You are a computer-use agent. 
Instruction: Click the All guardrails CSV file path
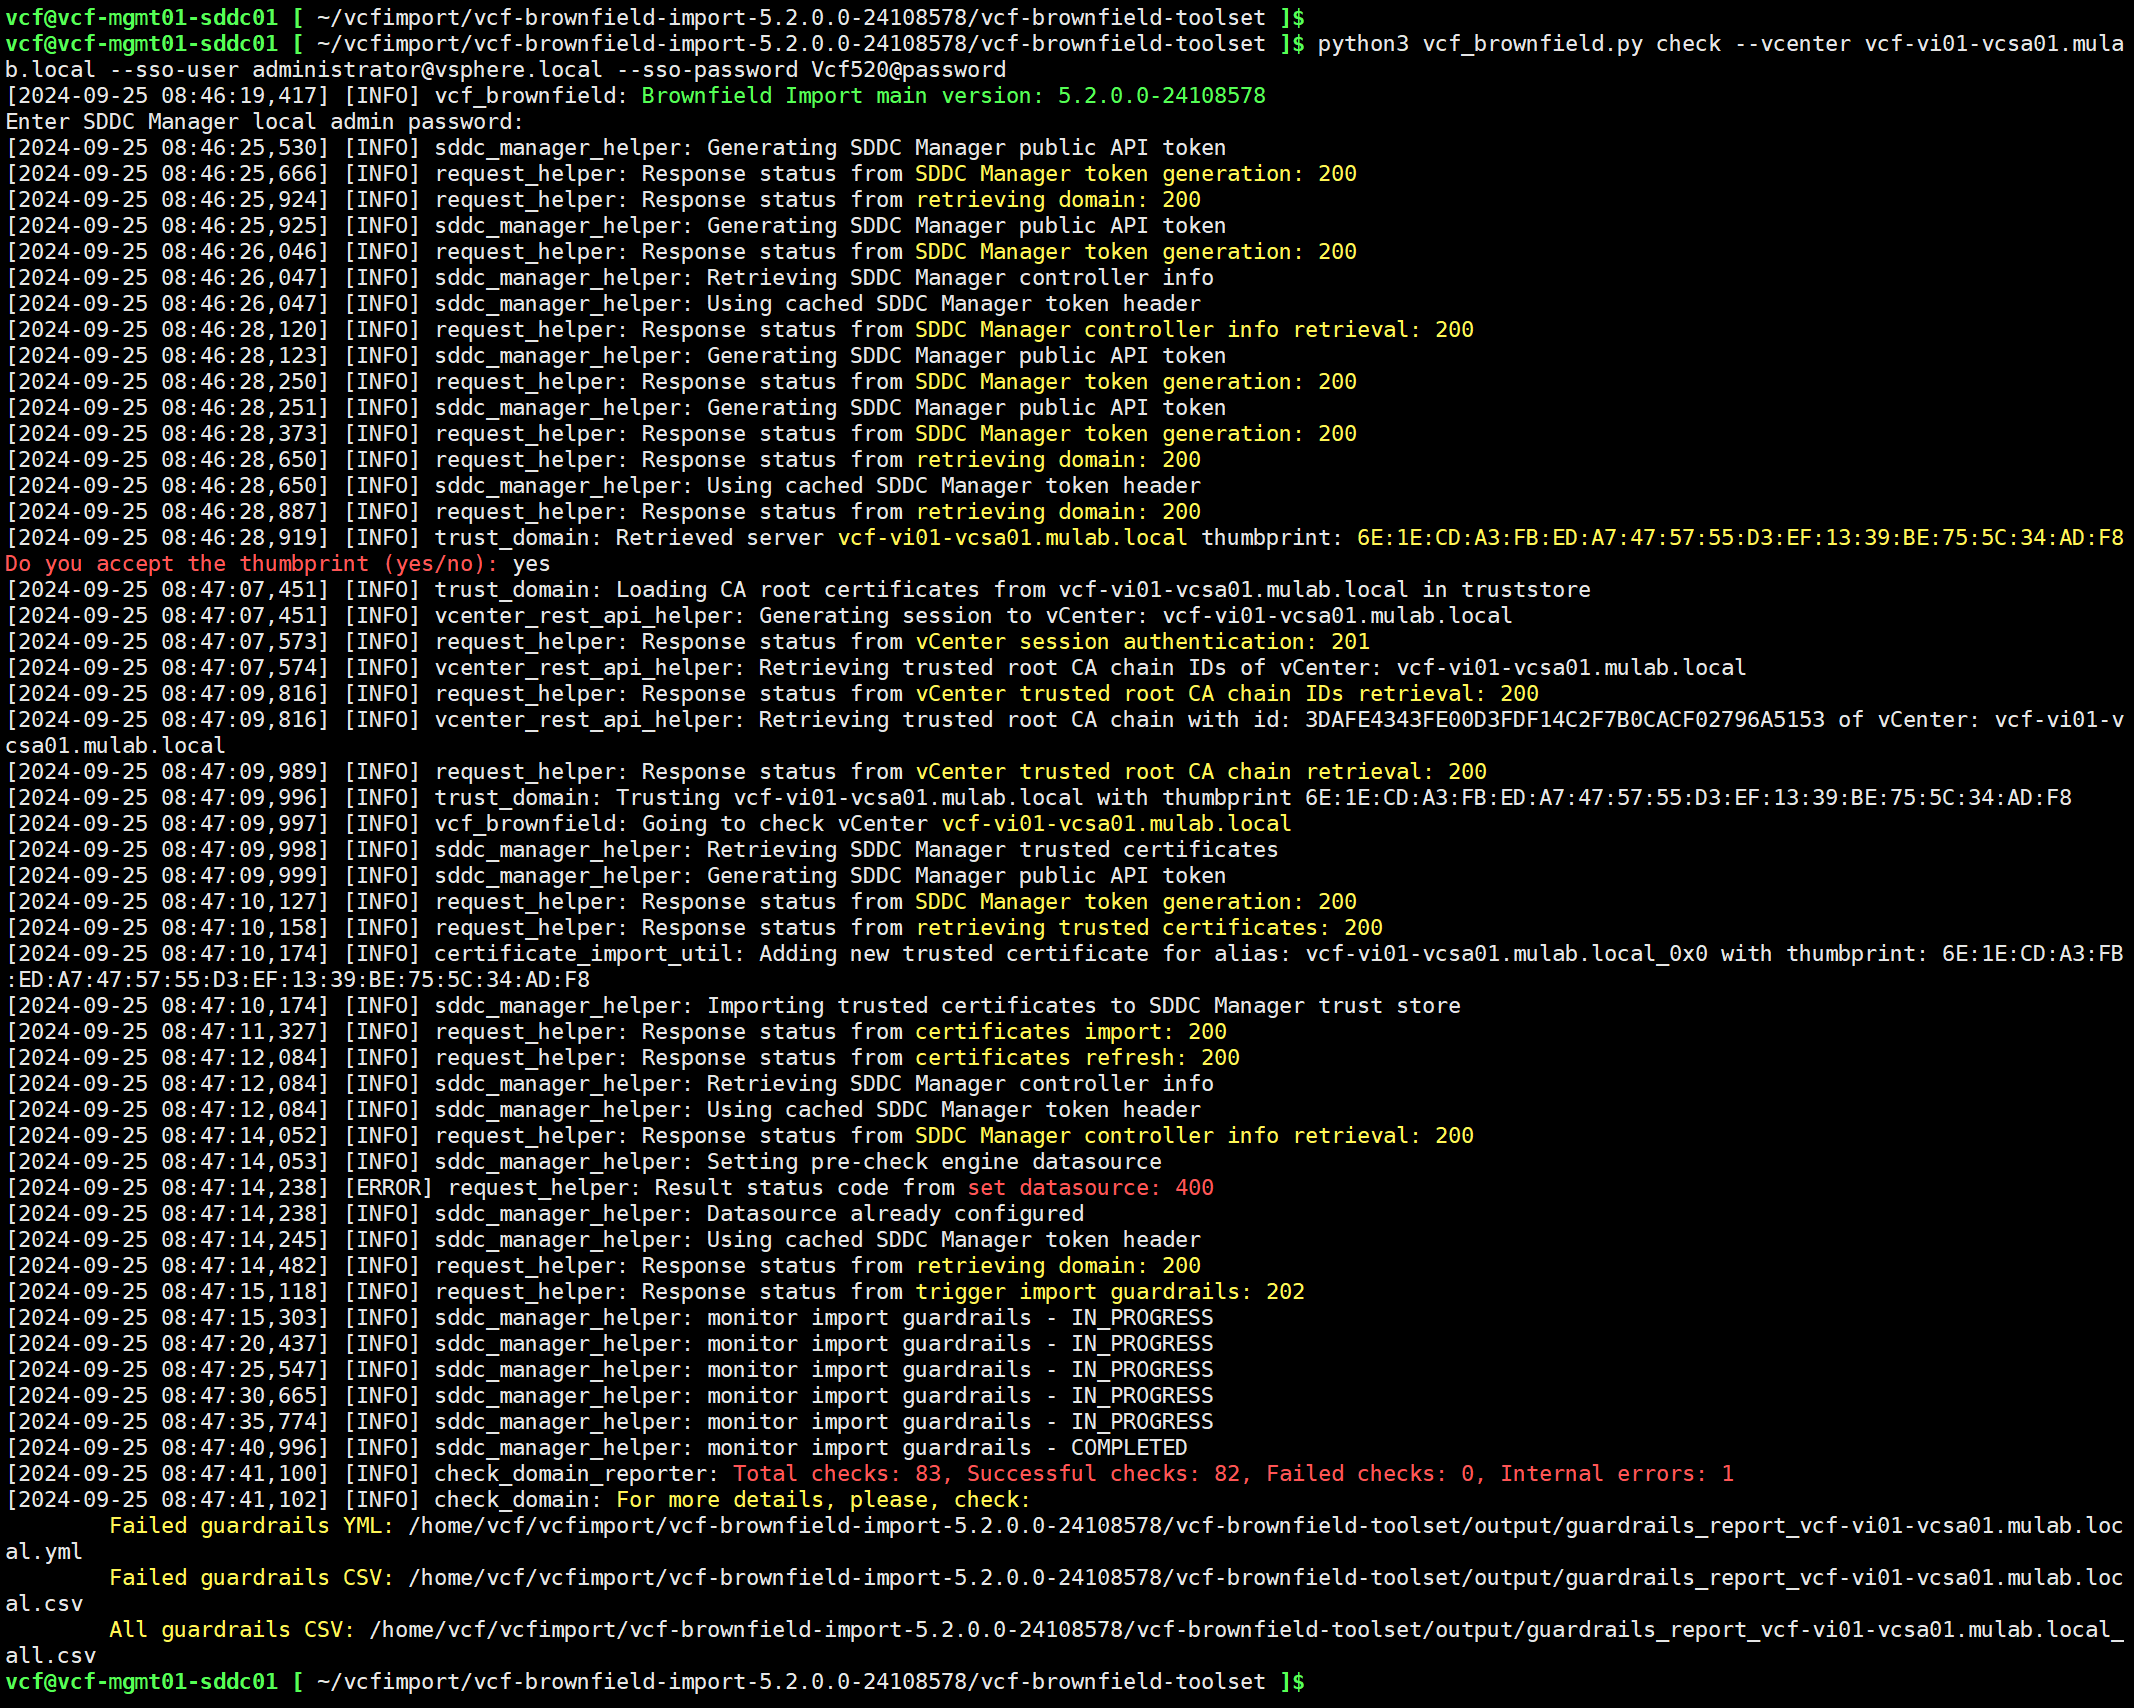click(1244, 1630)
